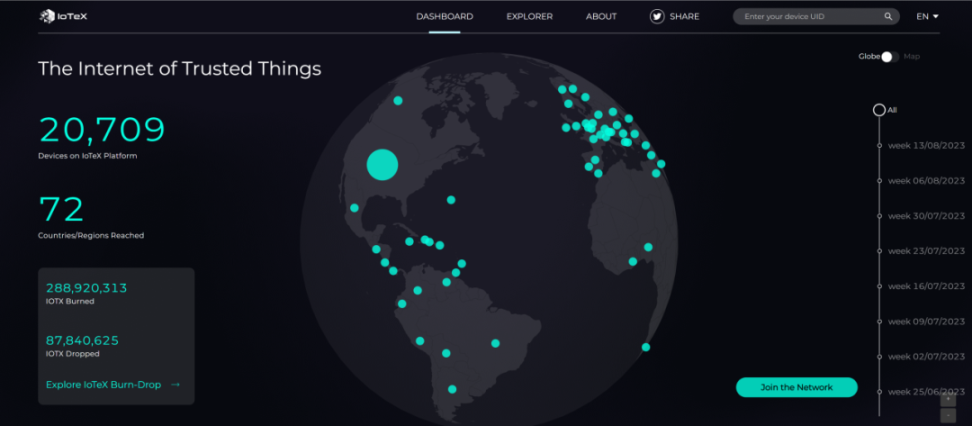The height and width of the screenshot is (426, 972).
Task: Click the 87,840,625 IOTX Dropped value
Action: (x=82, y=340)
